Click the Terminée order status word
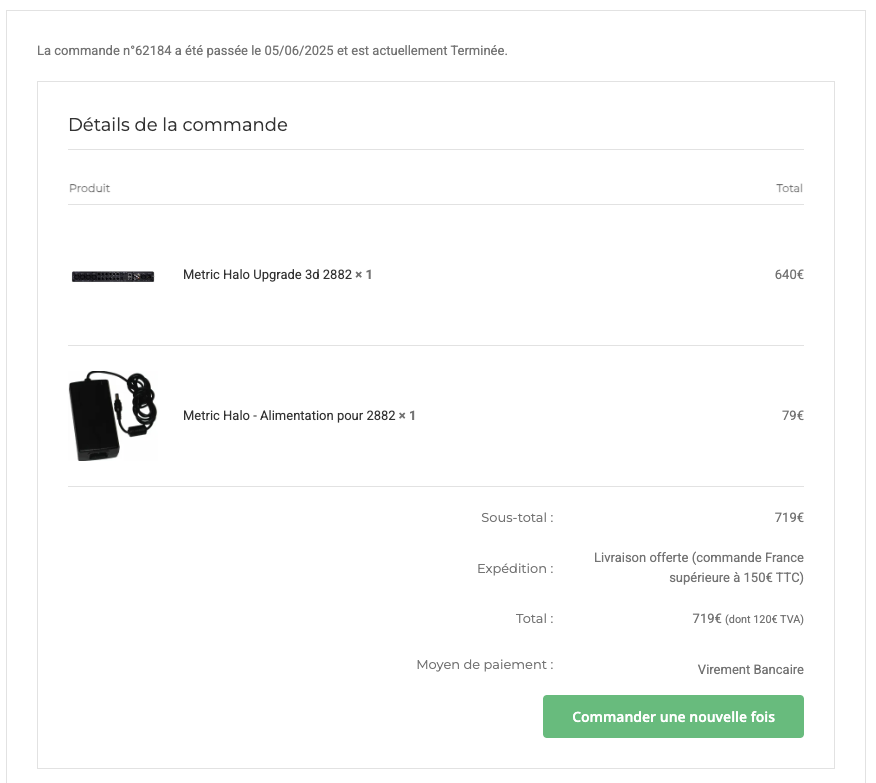The image size is (876, 783). pos(478,51)
